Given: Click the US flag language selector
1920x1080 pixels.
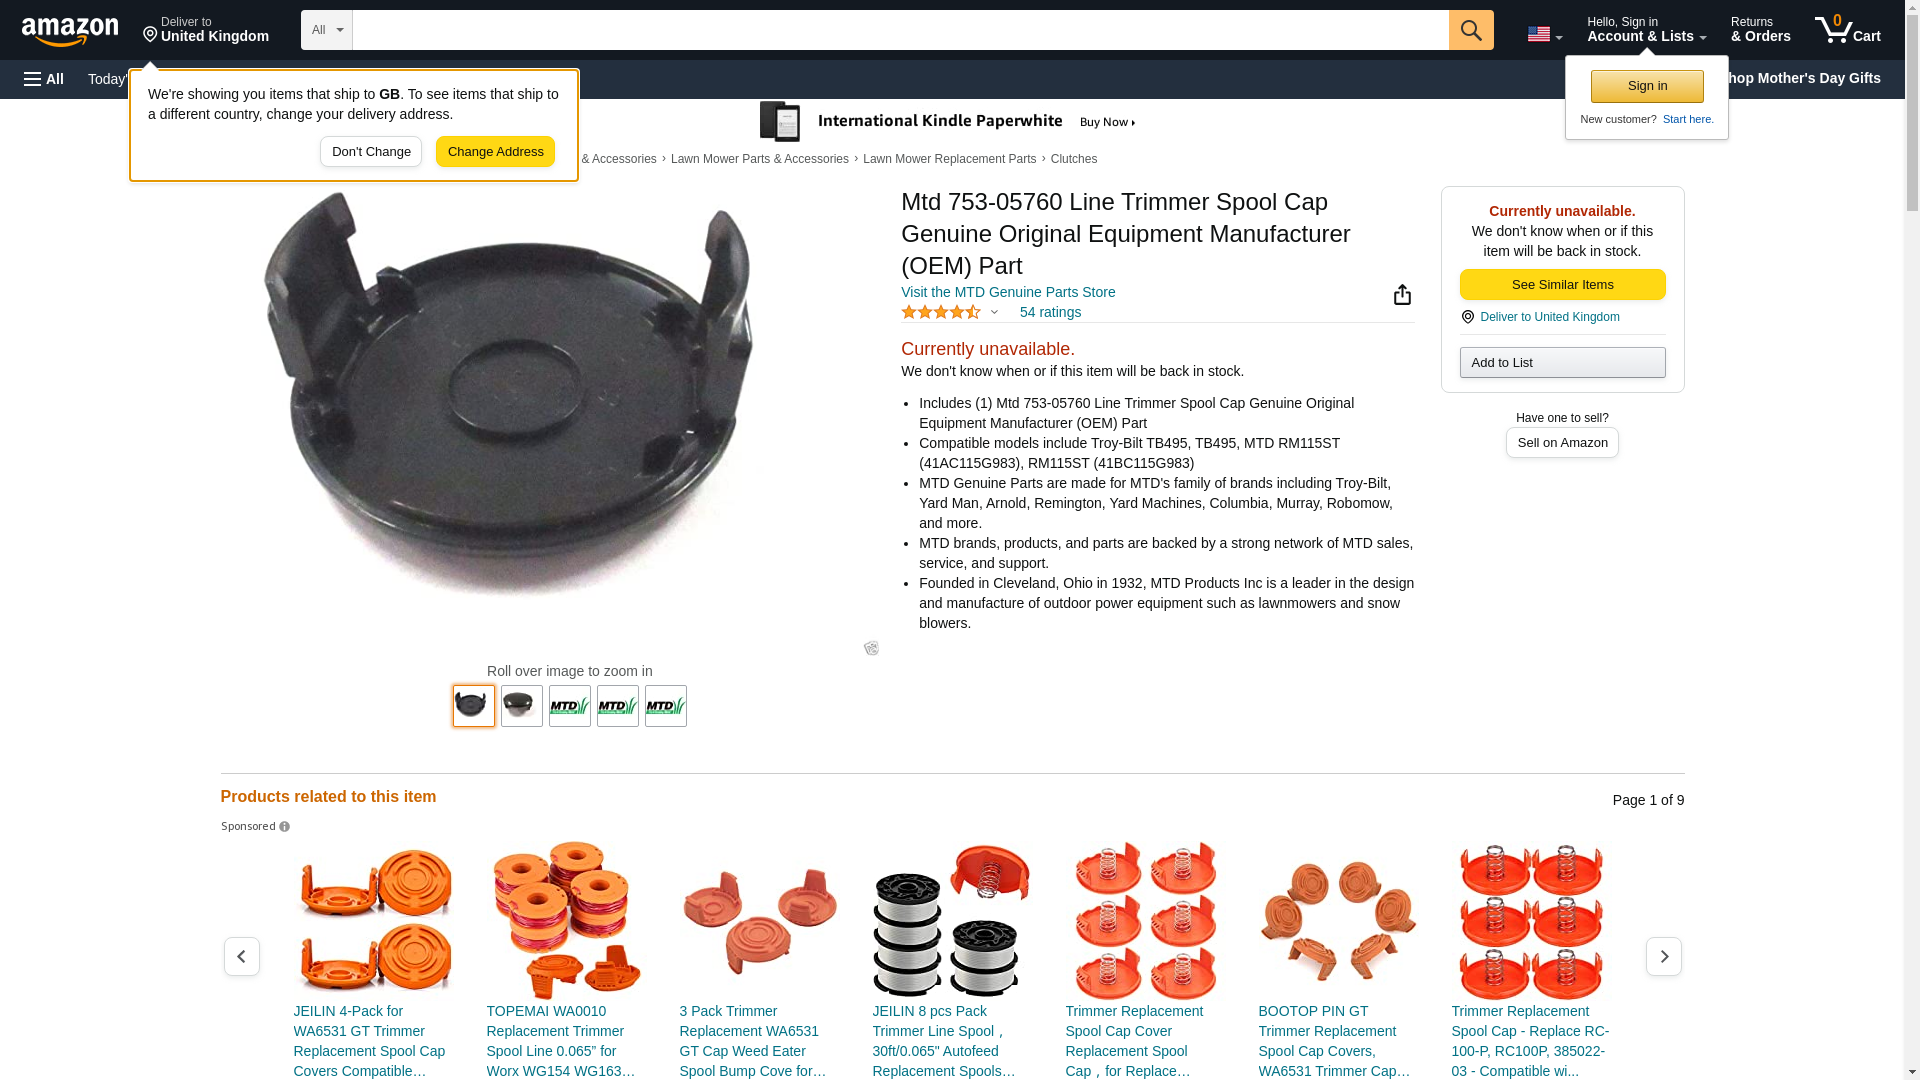Looking at the screenshot, I should pyautogui.click(x=1544, y=34).
